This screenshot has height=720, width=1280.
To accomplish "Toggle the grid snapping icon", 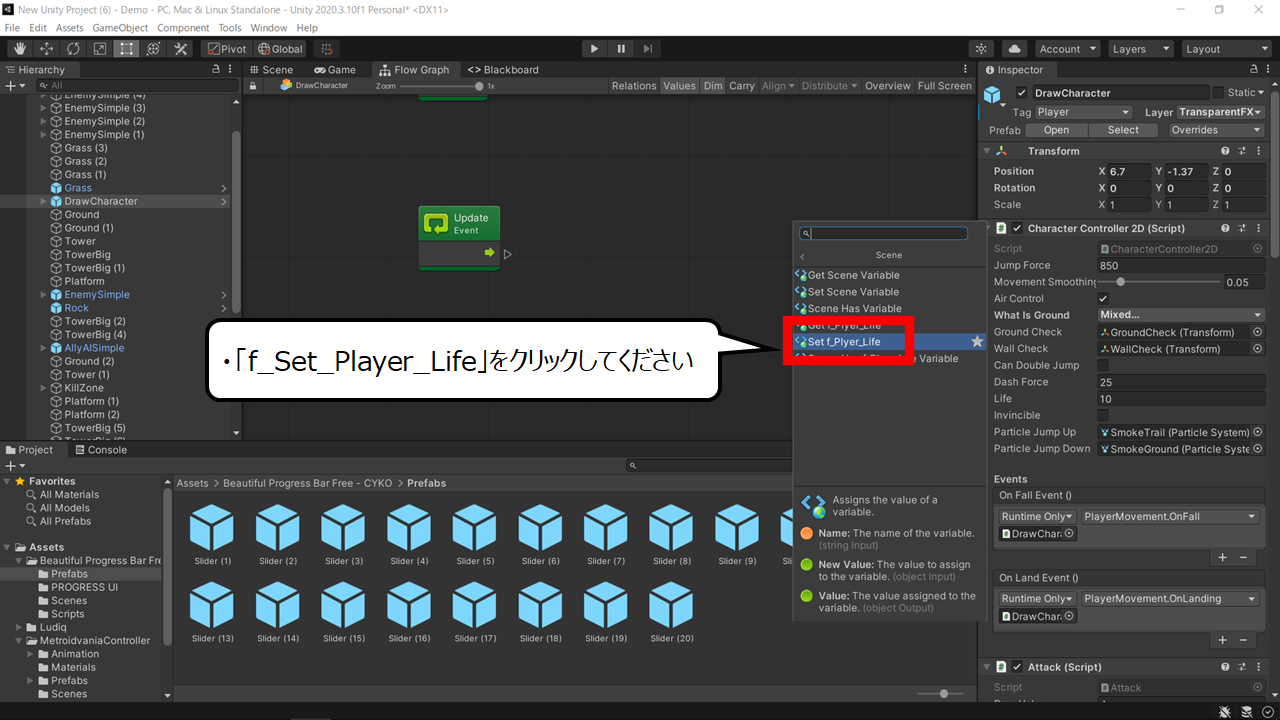I will tap(326, 48).
